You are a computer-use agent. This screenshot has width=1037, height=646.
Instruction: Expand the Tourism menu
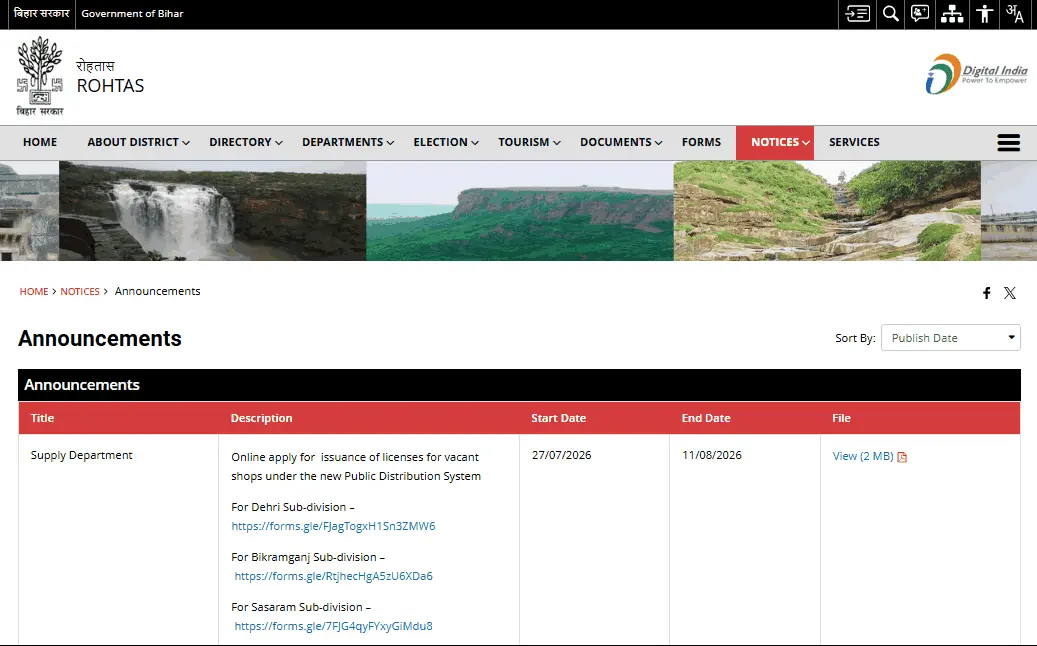pyautogui.click(x=529, y=142)
